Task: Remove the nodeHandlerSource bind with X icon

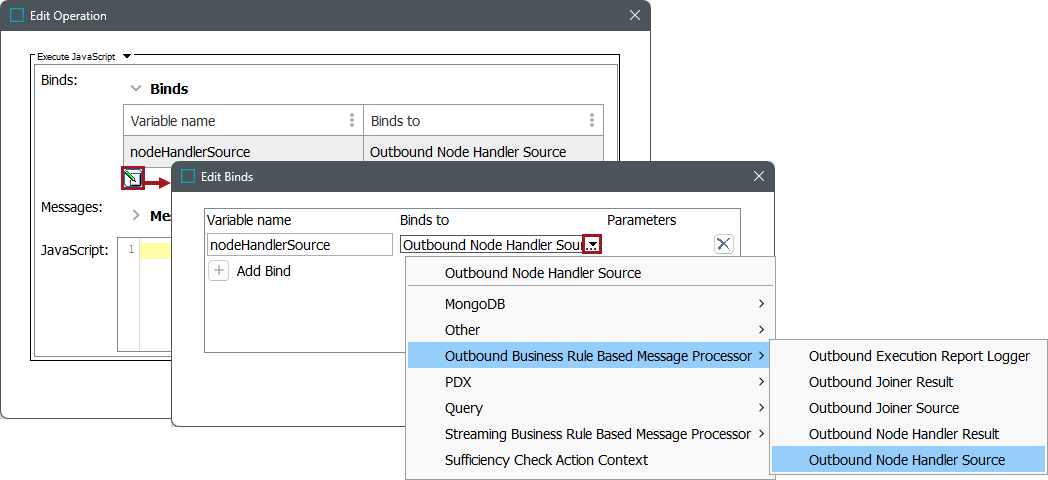Action: 724,244
